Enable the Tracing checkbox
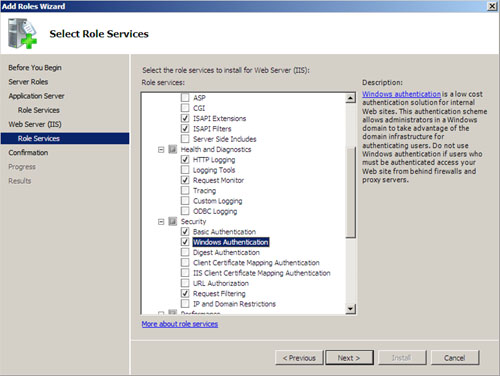 pyautogui.click(x=185, y=191)
